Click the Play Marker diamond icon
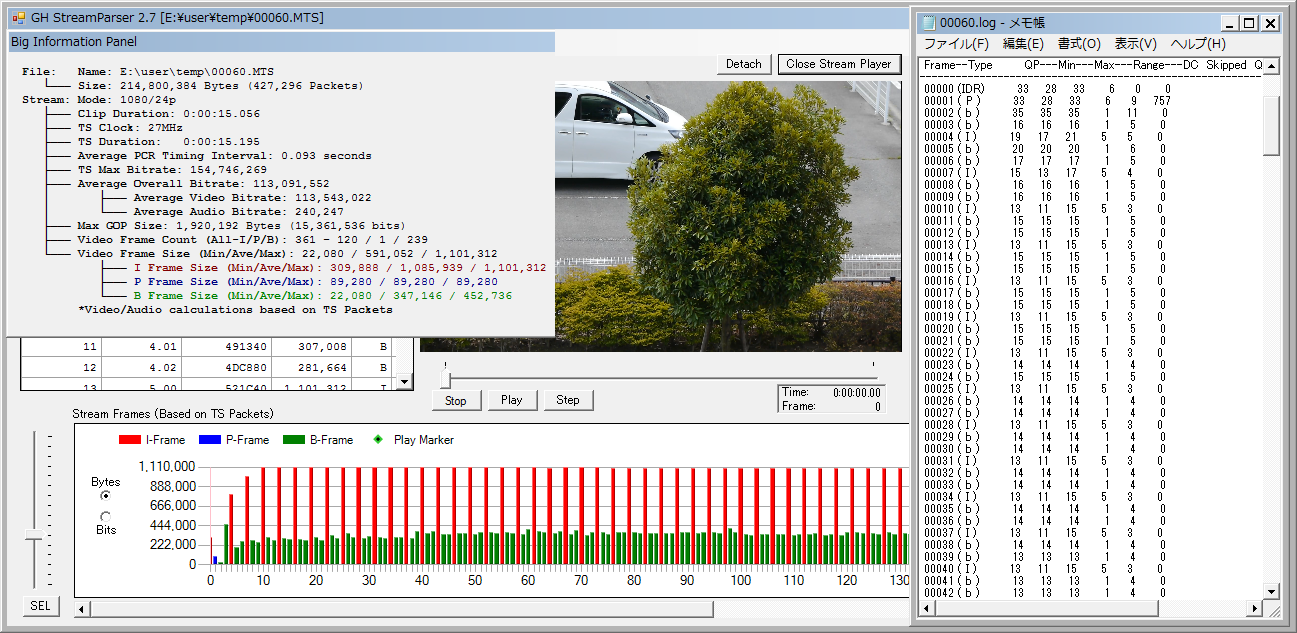 pos(377,440)
